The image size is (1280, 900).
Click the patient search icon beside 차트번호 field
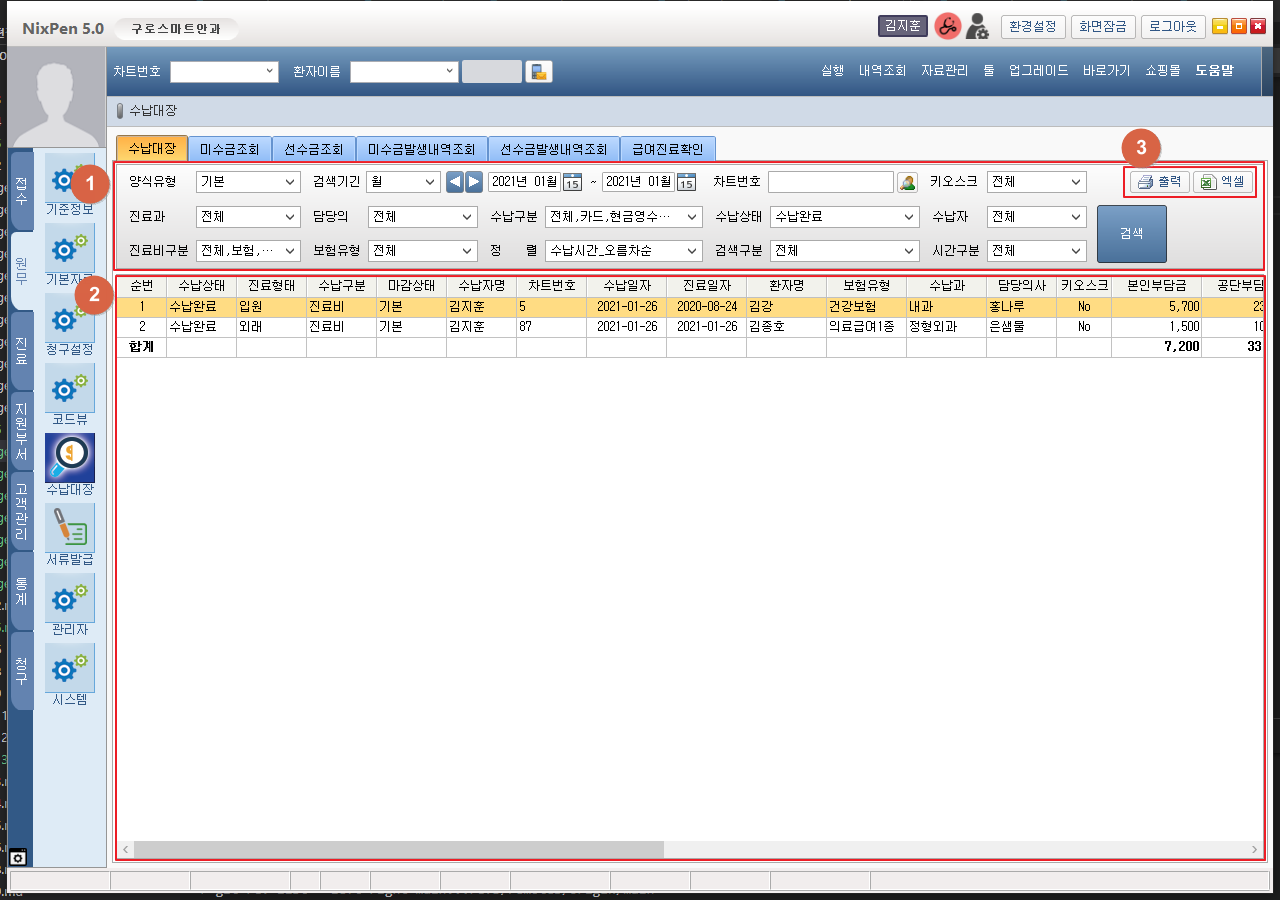907,182
